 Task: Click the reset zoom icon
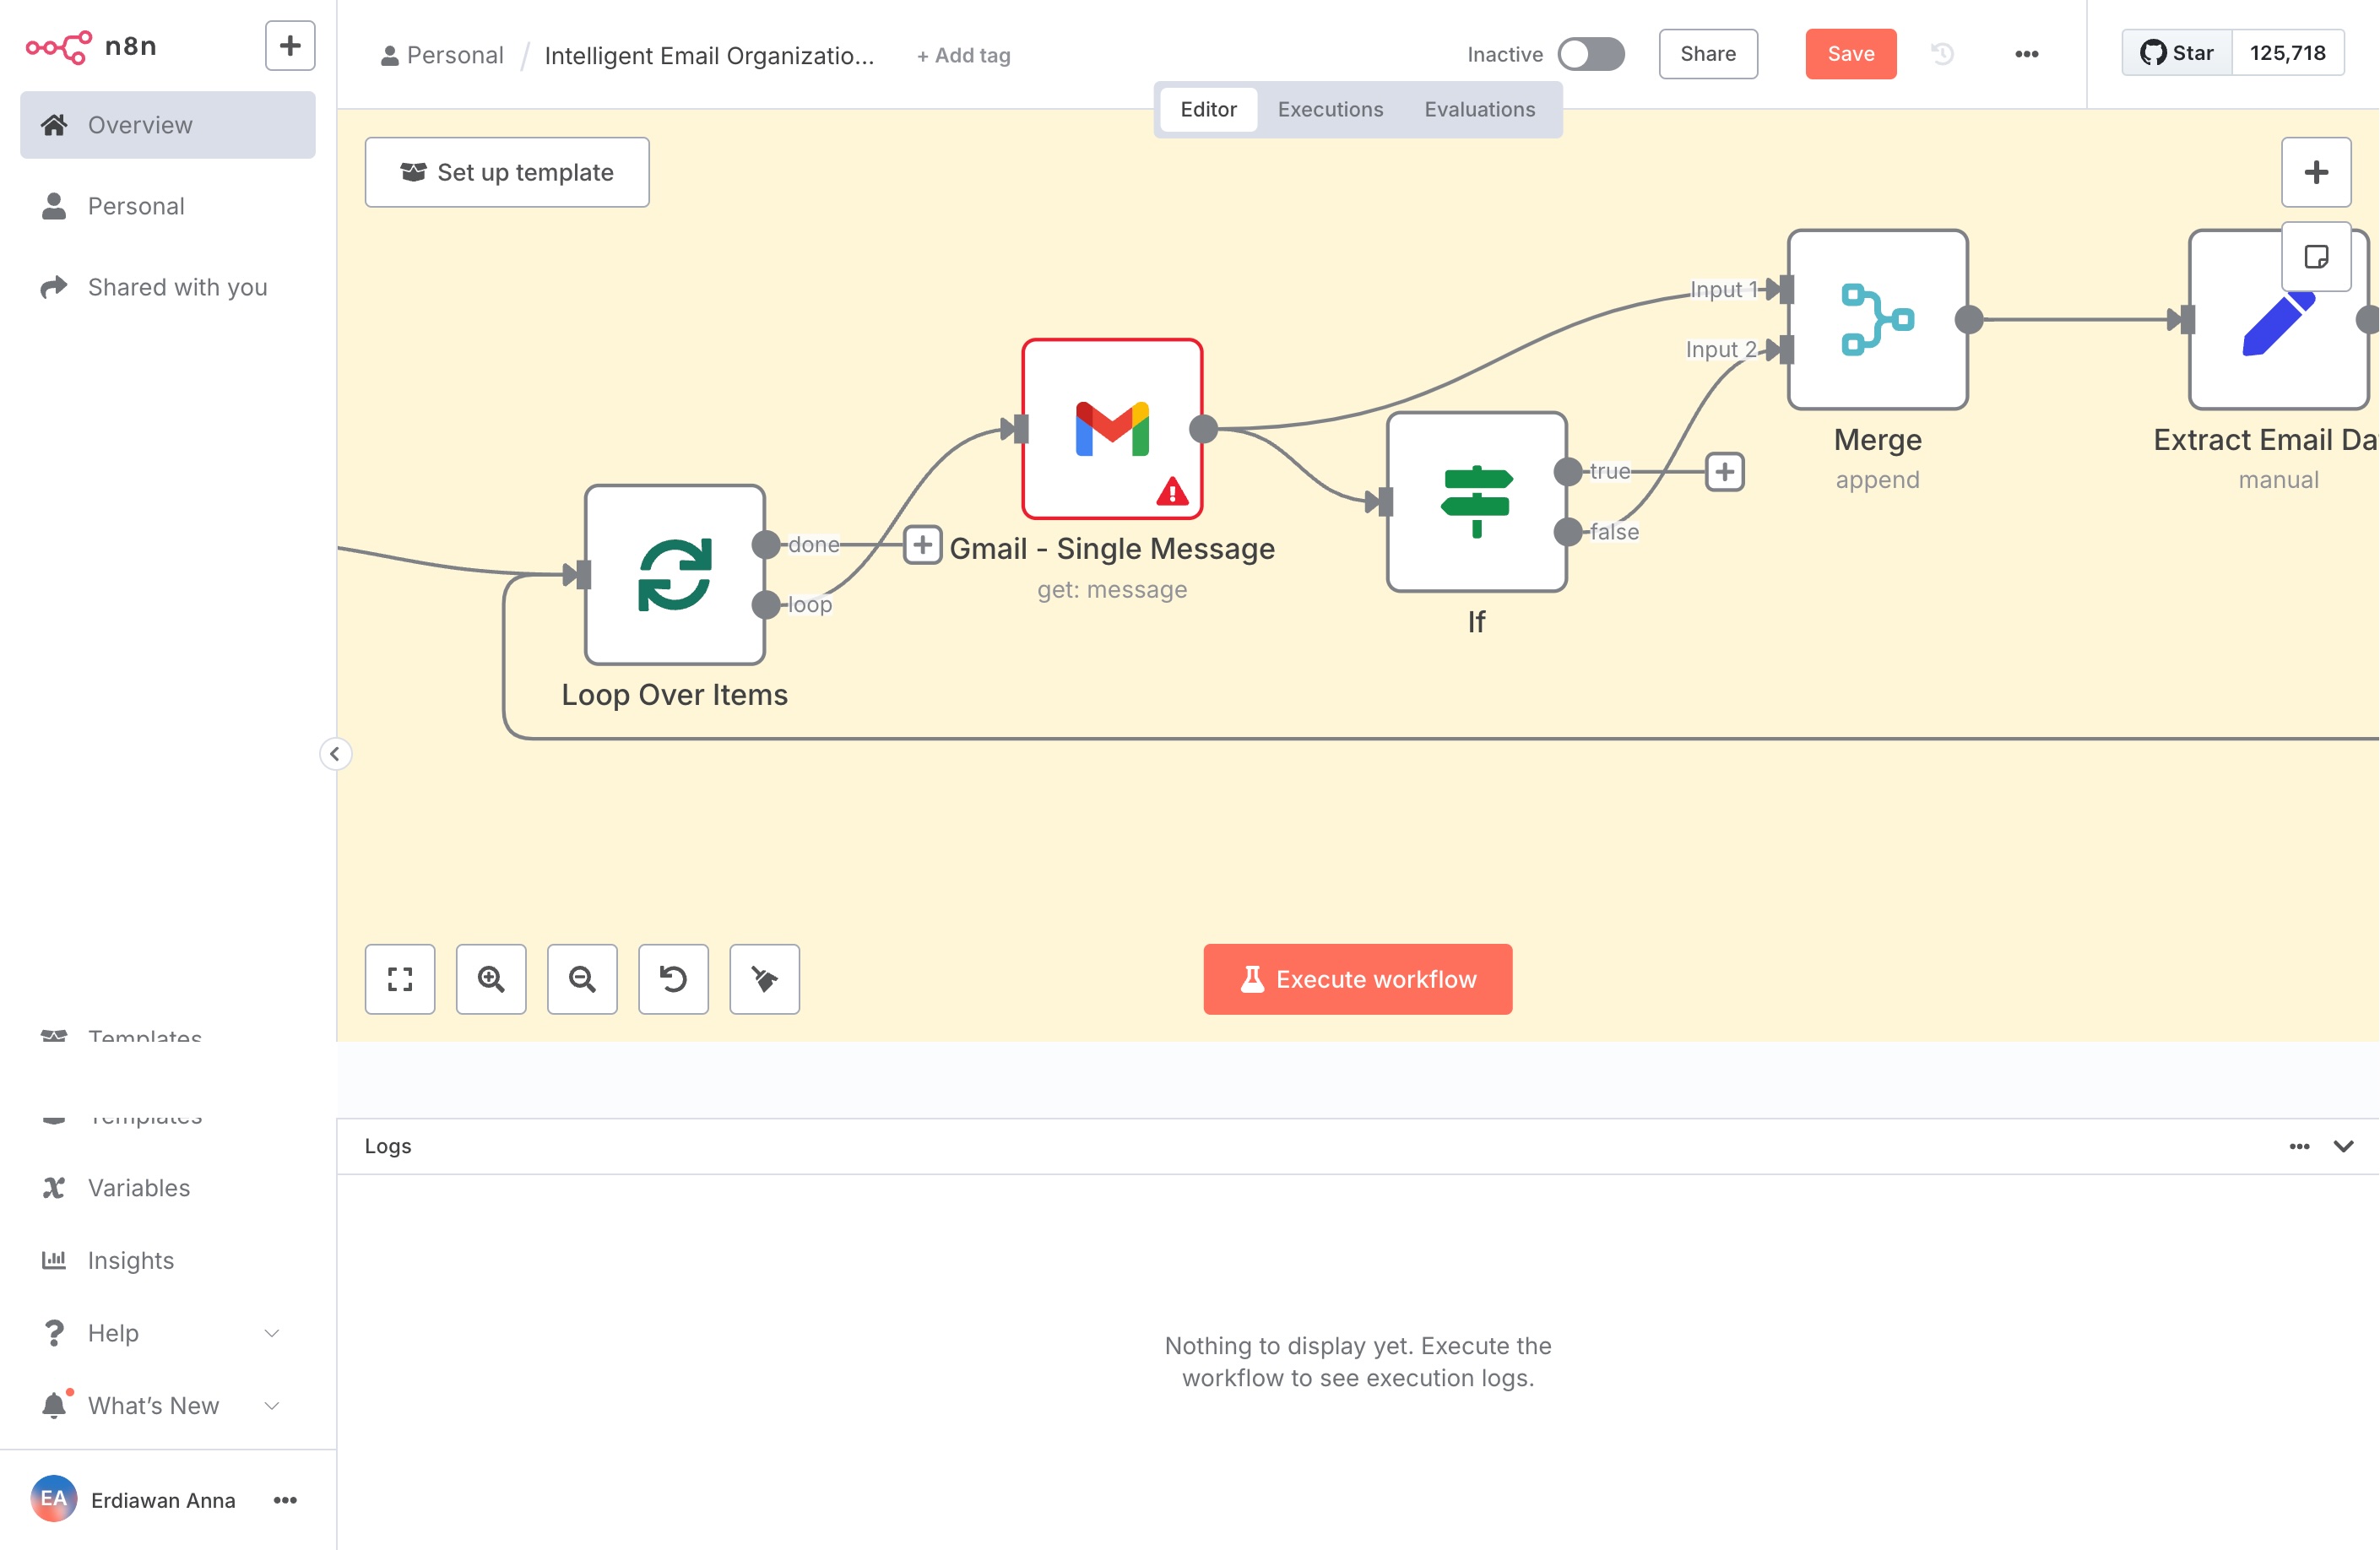[x=673, y=979]
